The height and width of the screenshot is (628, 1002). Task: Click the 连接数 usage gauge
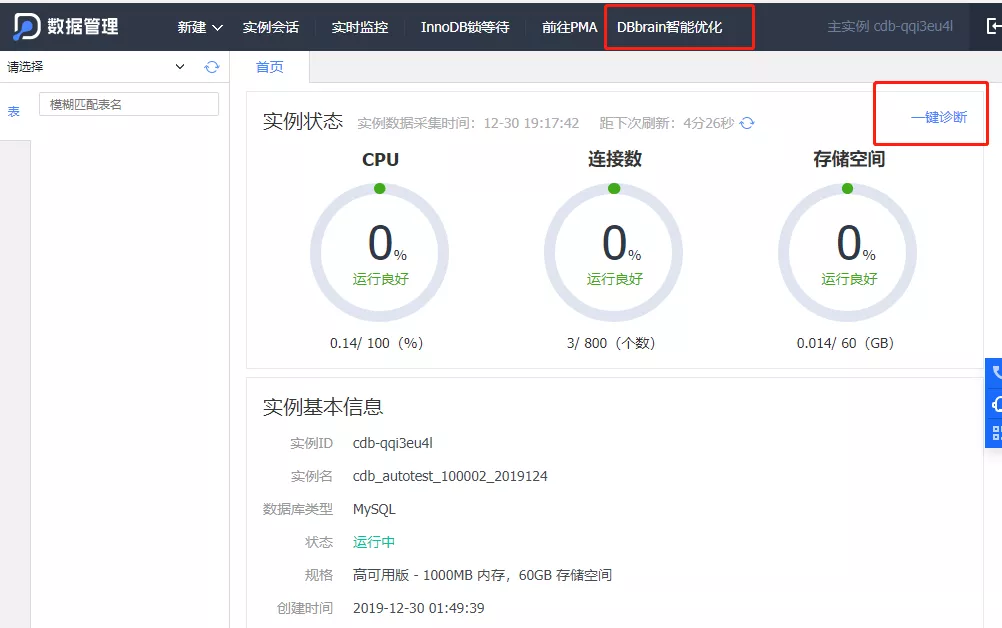(613, 252)
